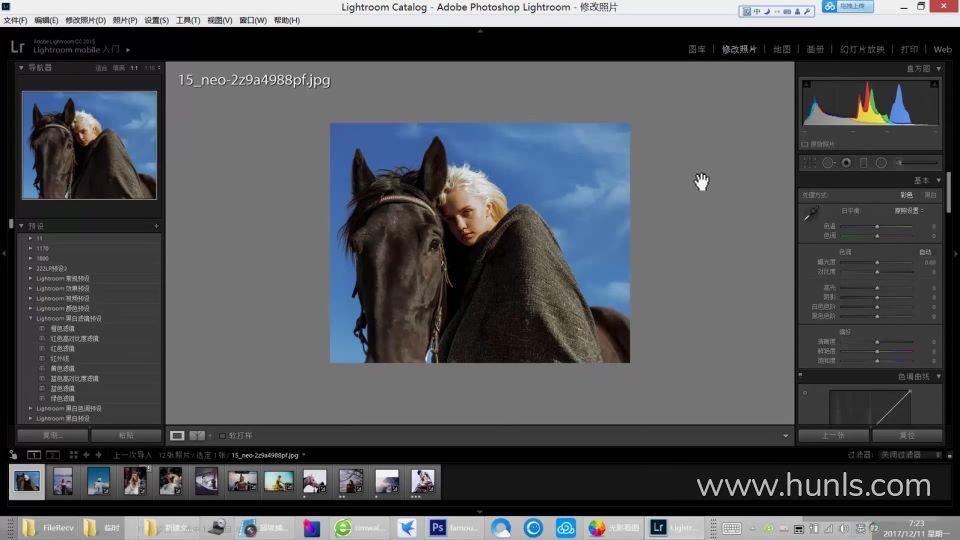Screen dimensions: 960x540
Task: Enable the original photo checkbox under histogram
Action: [x=804, y=144]
